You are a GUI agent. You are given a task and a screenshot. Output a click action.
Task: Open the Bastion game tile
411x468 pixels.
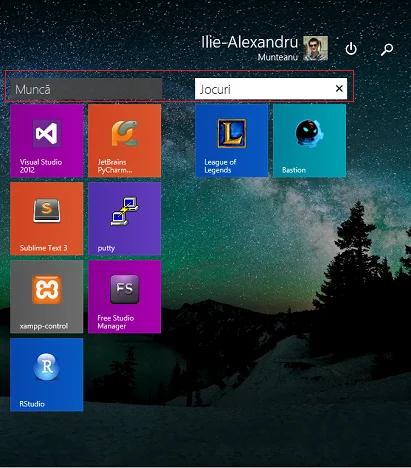pyautogui.click(x=310, y=141)
